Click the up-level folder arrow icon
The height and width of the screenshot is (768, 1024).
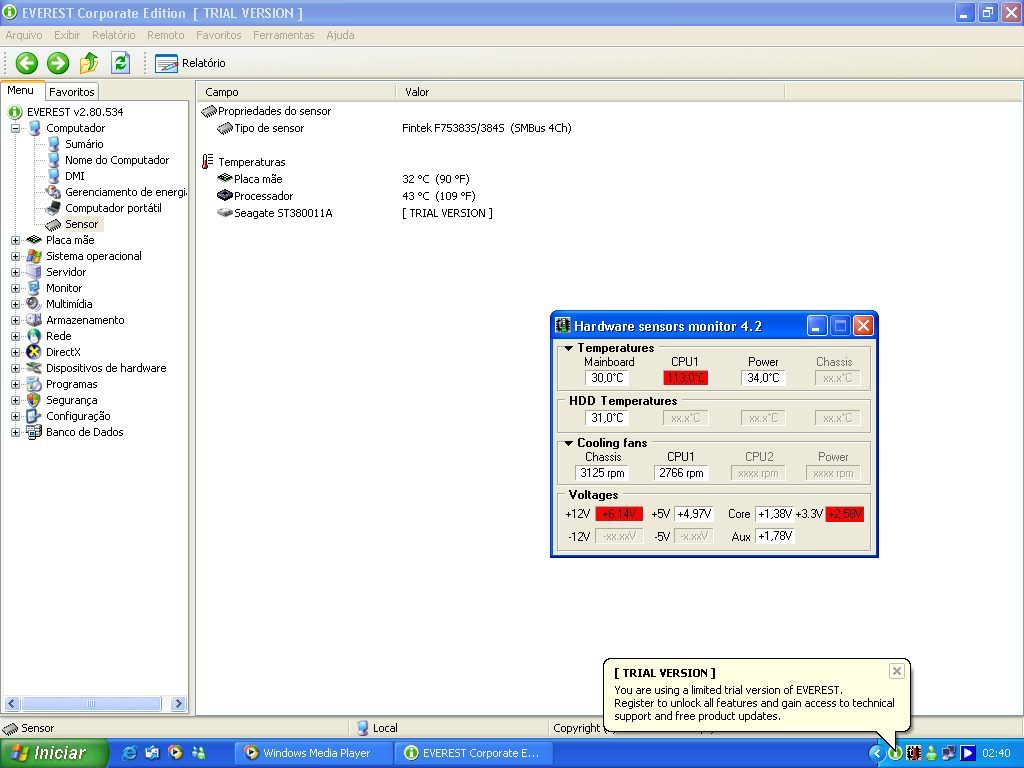89,63
